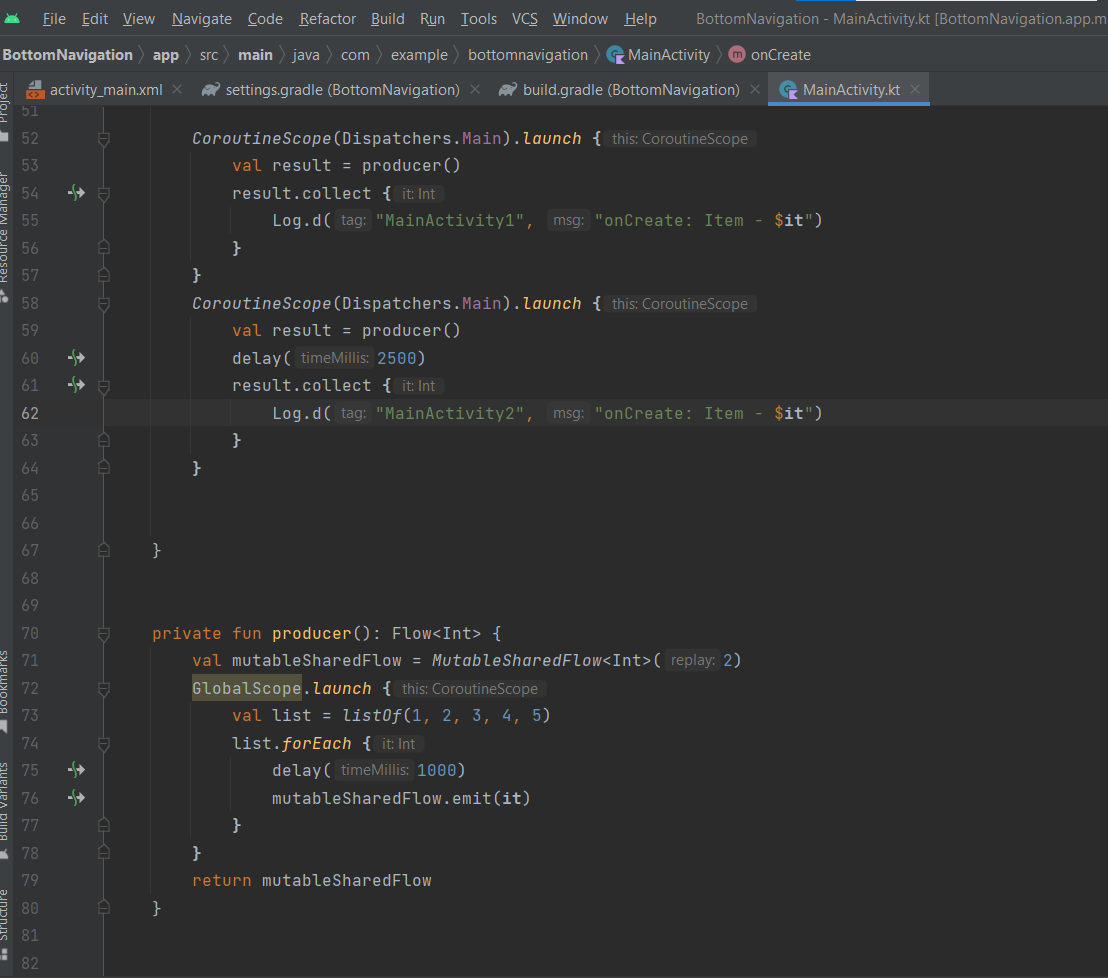Click the onCreate method icon in the breadcrumb bar
Image resolution: width=1108 pixels, height=978 pixels.
736,54
